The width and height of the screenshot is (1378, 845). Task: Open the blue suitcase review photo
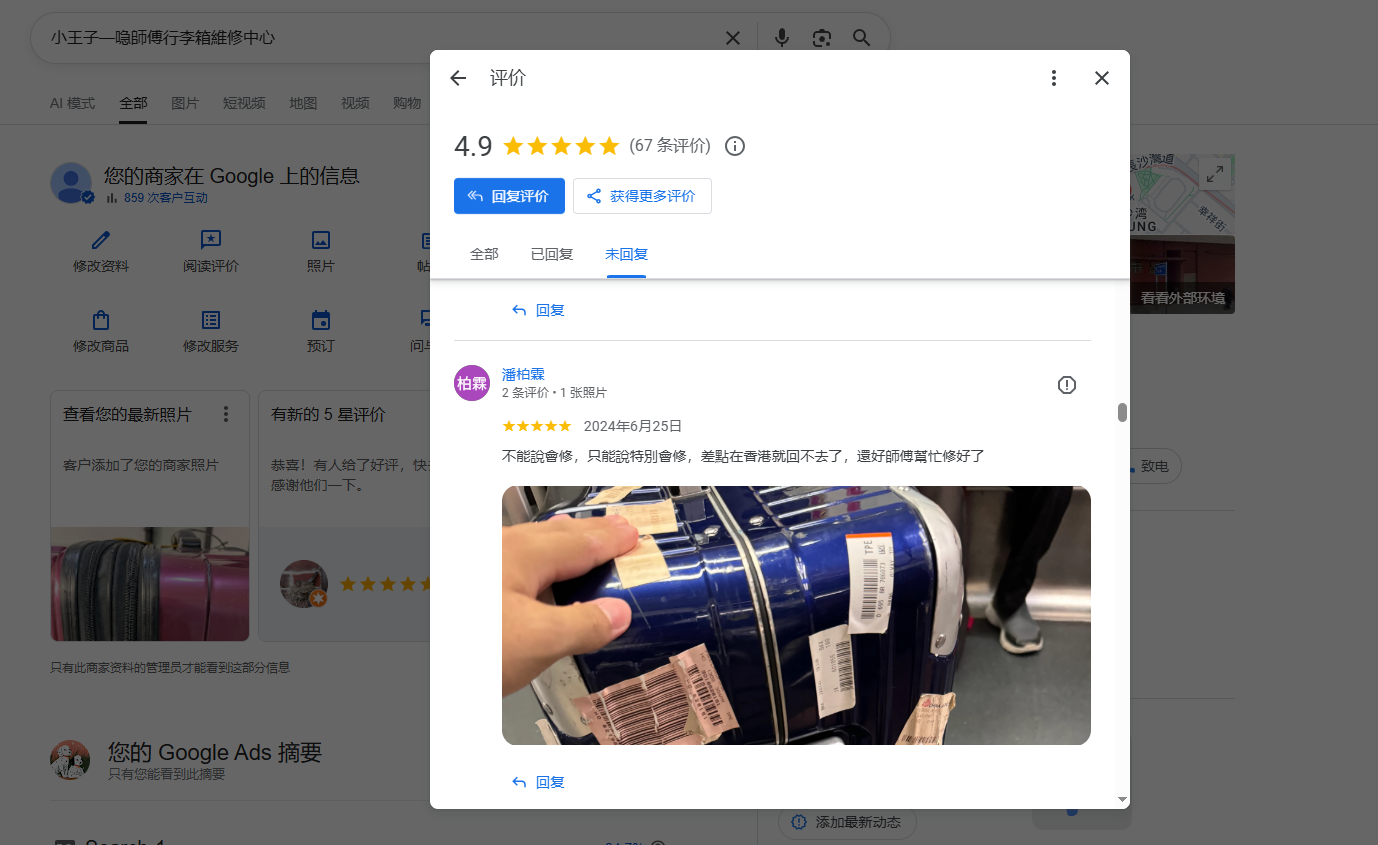pyautogui.click(x=796, y=615)
